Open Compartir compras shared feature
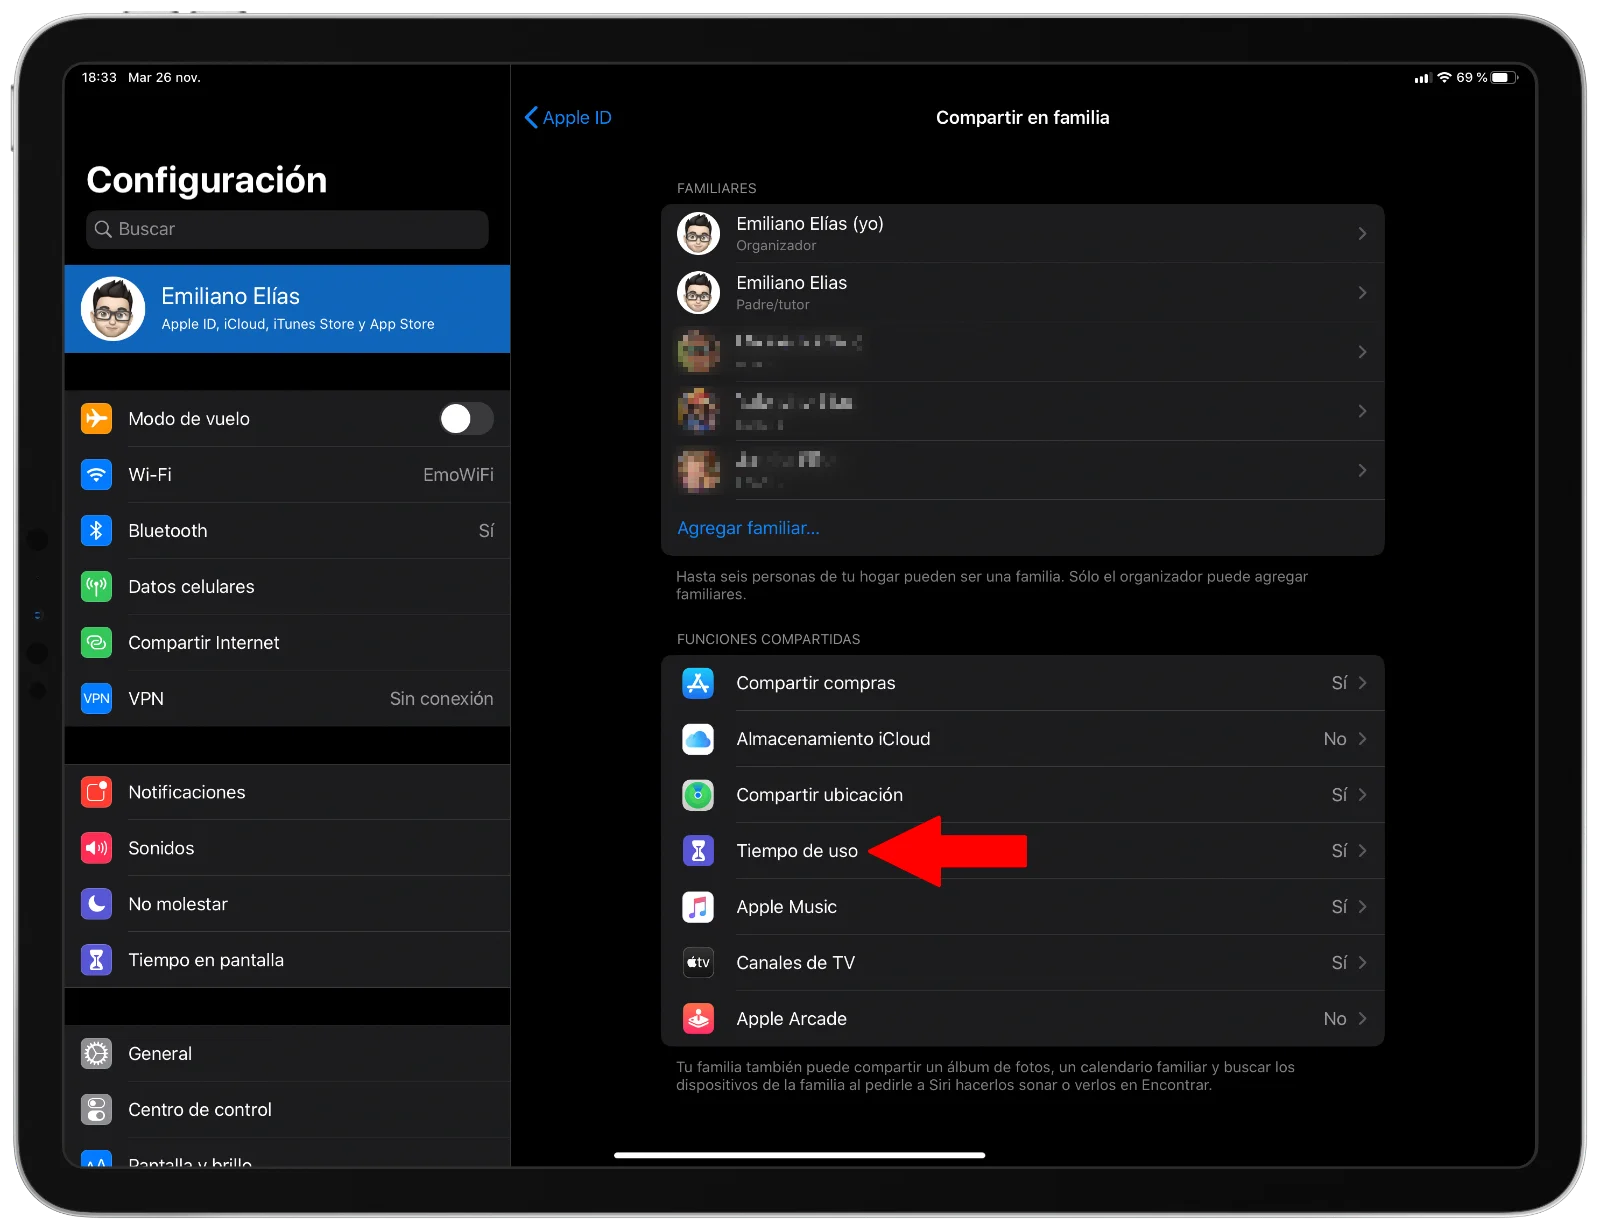This screenshot has width=1600, height=1231. pos(1023,683)
